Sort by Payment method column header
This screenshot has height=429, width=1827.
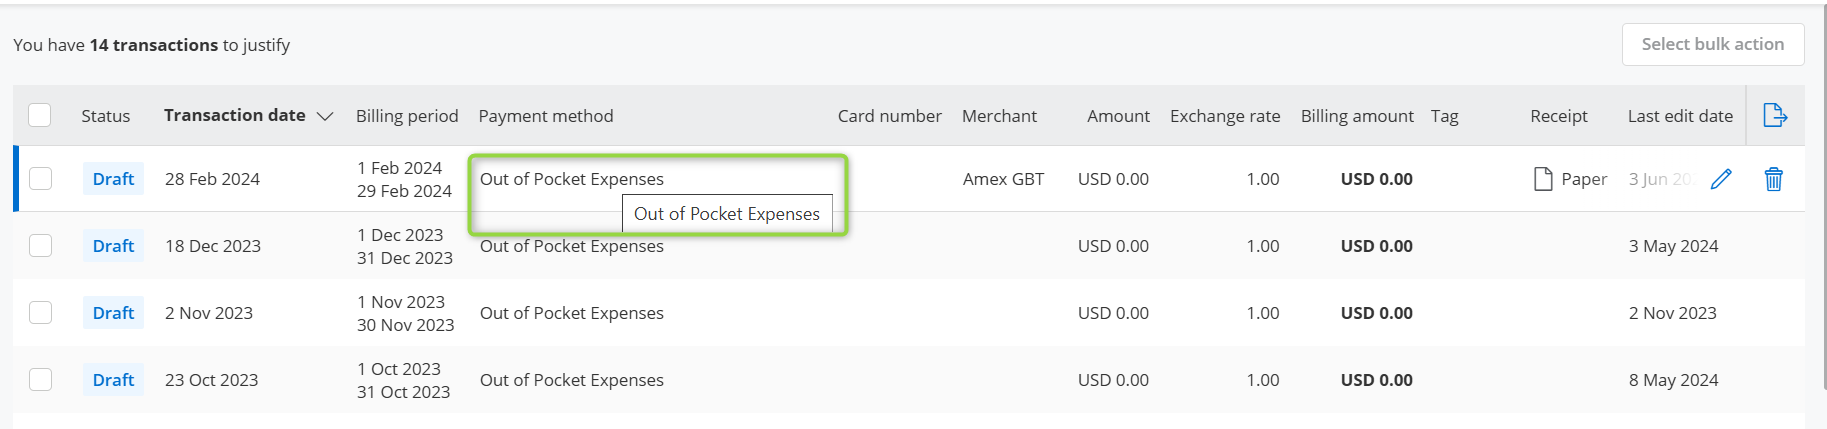click(545, 116)
